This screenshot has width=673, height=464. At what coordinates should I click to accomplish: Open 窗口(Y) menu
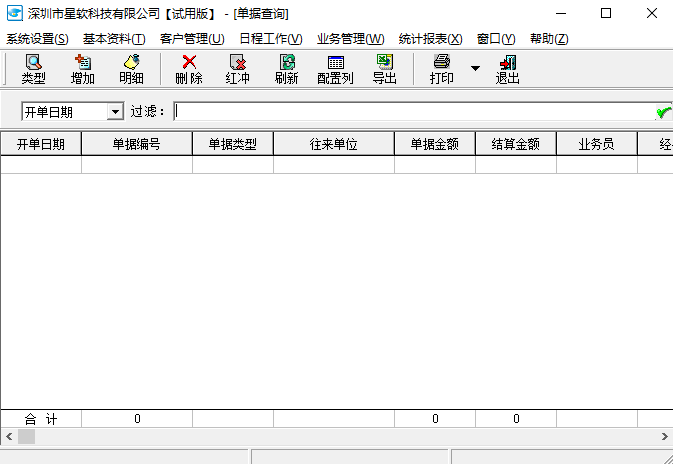pos(496,39)
